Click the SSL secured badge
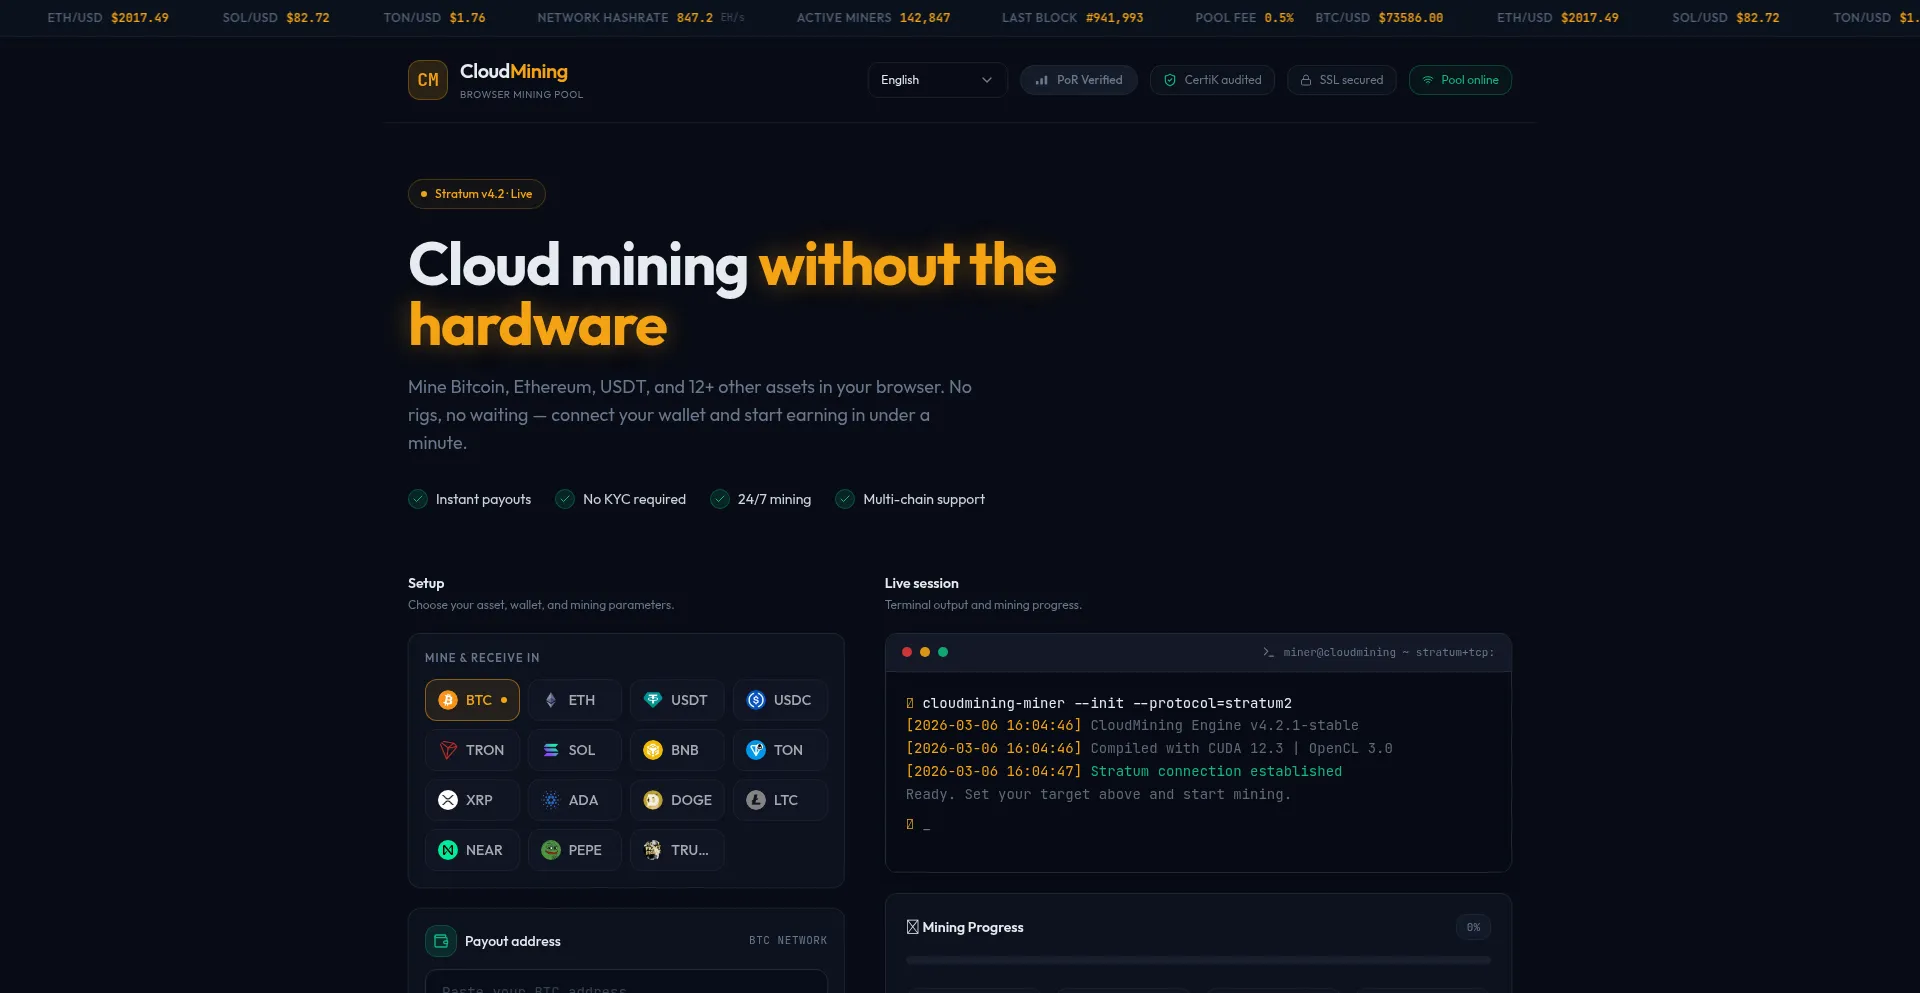The height and width of the screenshot is (993, 1920). point(1341,80)
